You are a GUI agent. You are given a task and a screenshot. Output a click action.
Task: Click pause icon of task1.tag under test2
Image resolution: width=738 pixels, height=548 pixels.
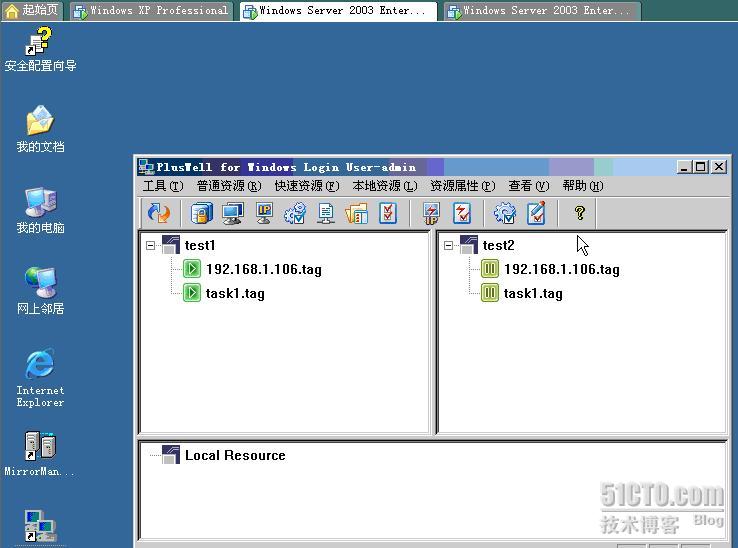pyautogui.click(x=490, y=293)
